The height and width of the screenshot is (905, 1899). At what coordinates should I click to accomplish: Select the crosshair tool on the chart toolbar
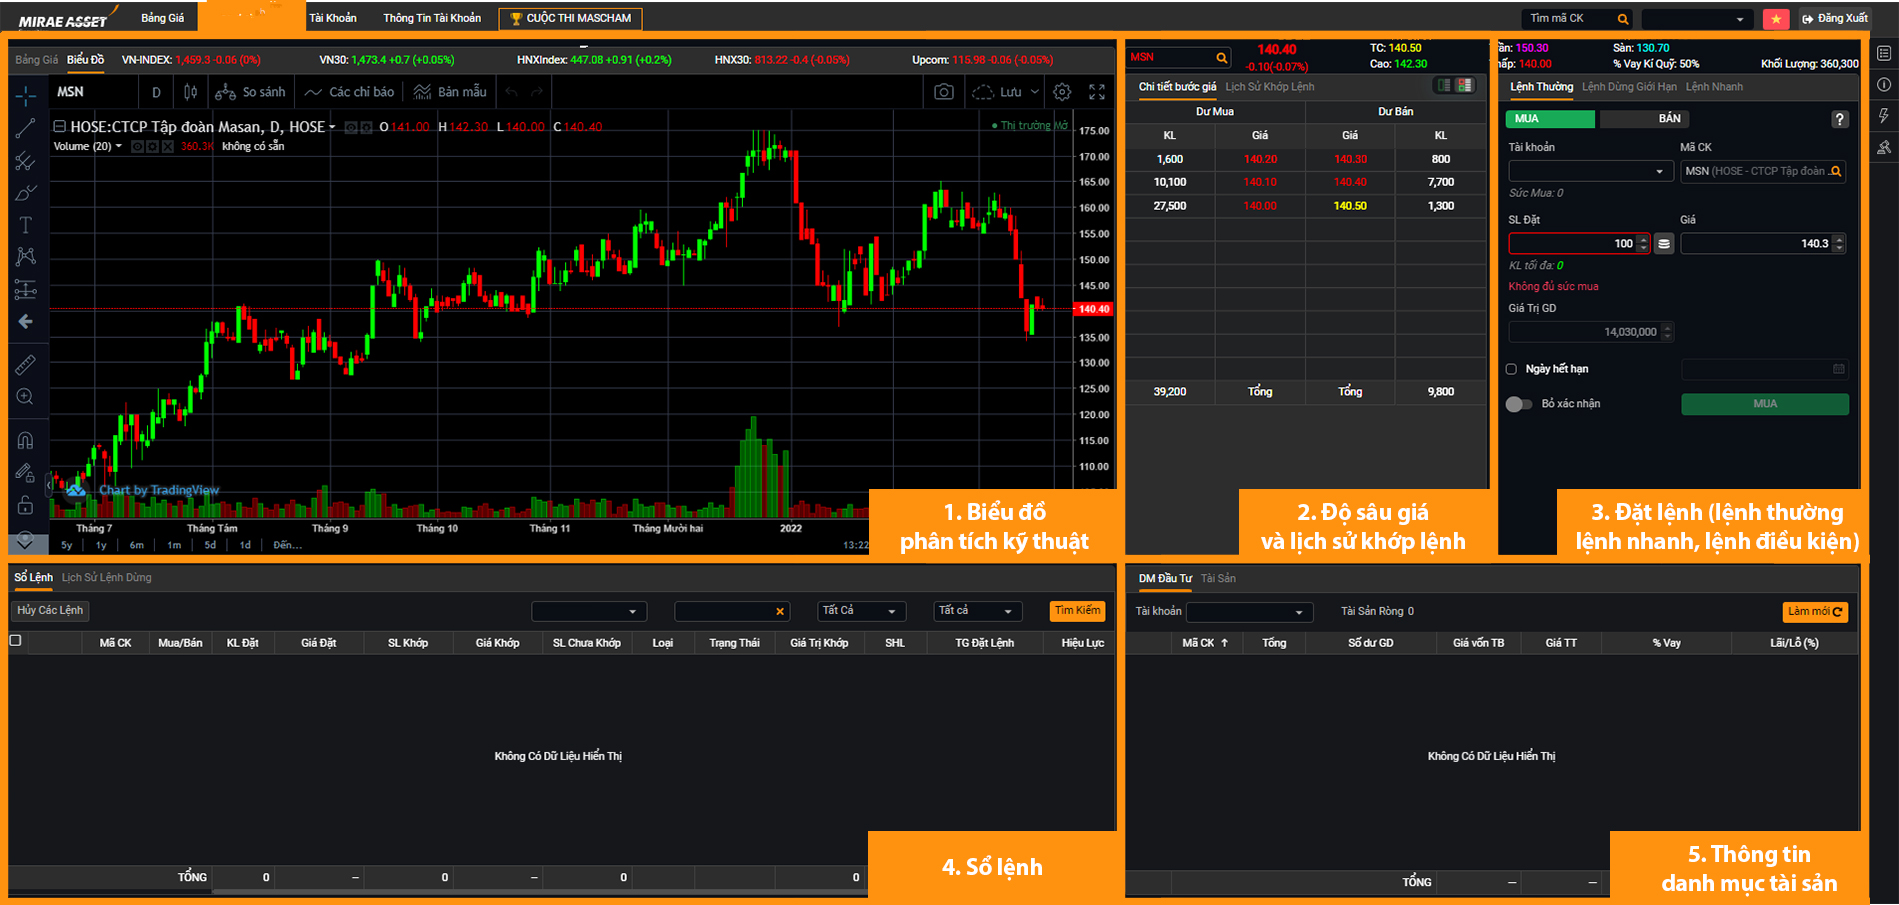tap(24, 96)
